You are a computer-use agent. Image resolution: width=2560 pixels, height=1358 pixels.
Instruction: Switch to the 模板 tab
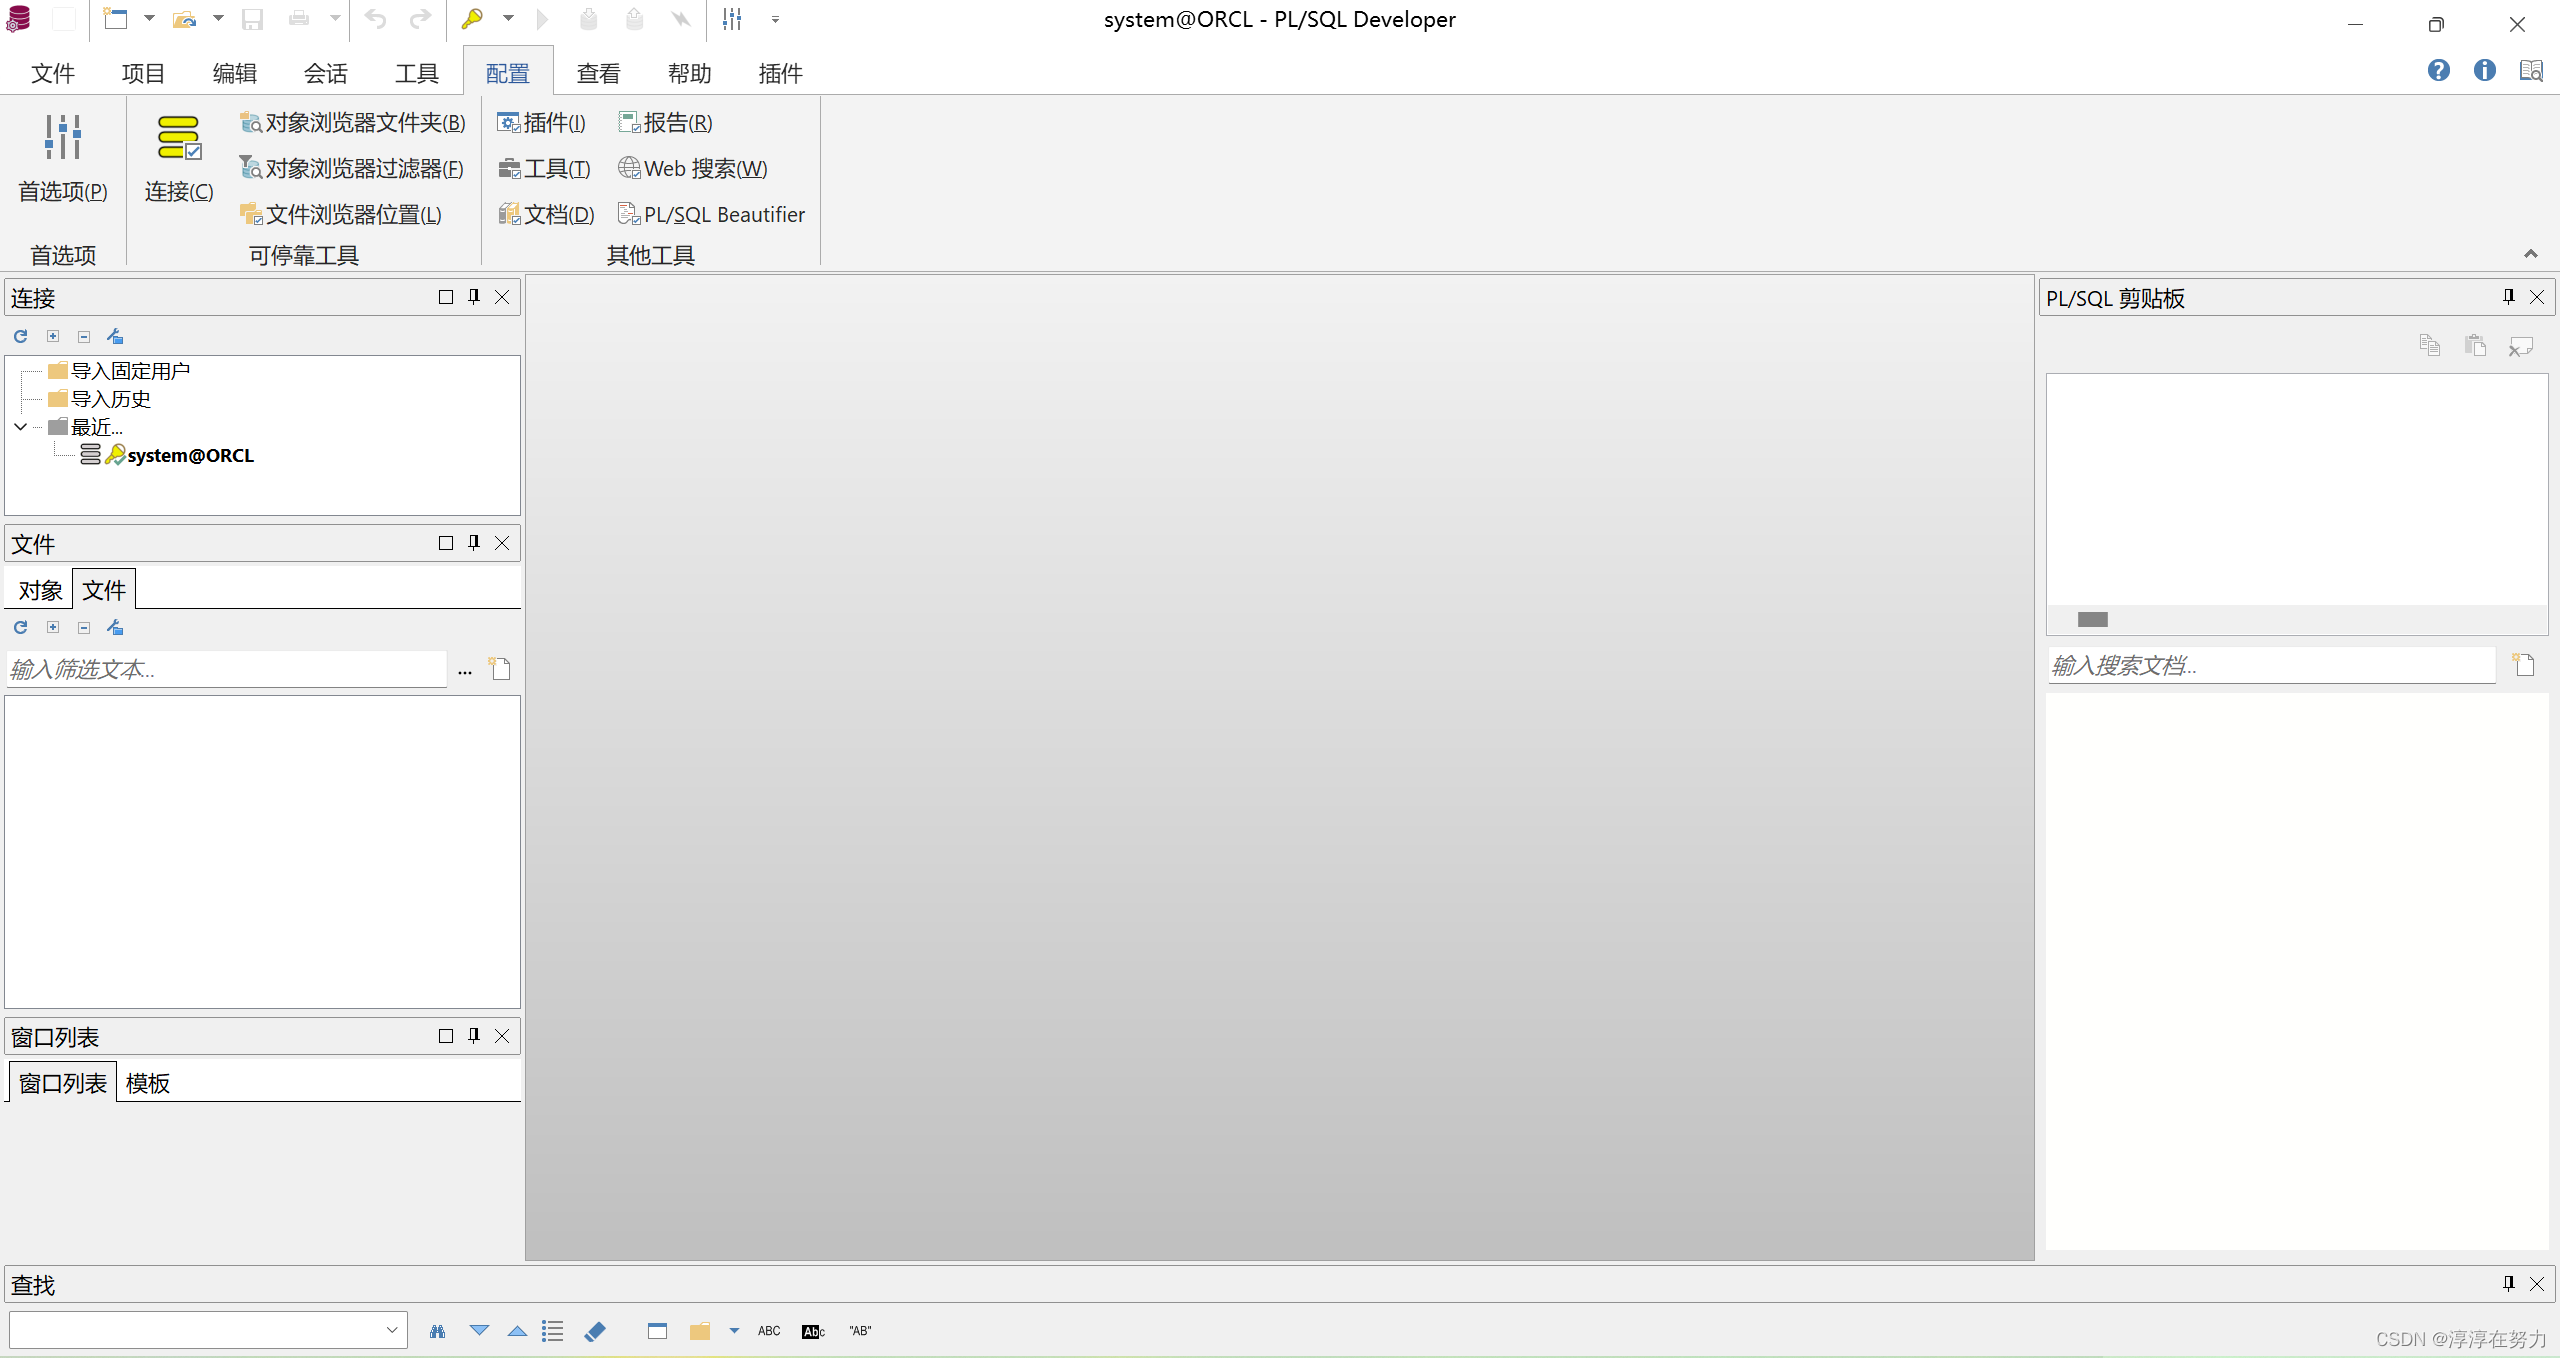point(148,1083)
